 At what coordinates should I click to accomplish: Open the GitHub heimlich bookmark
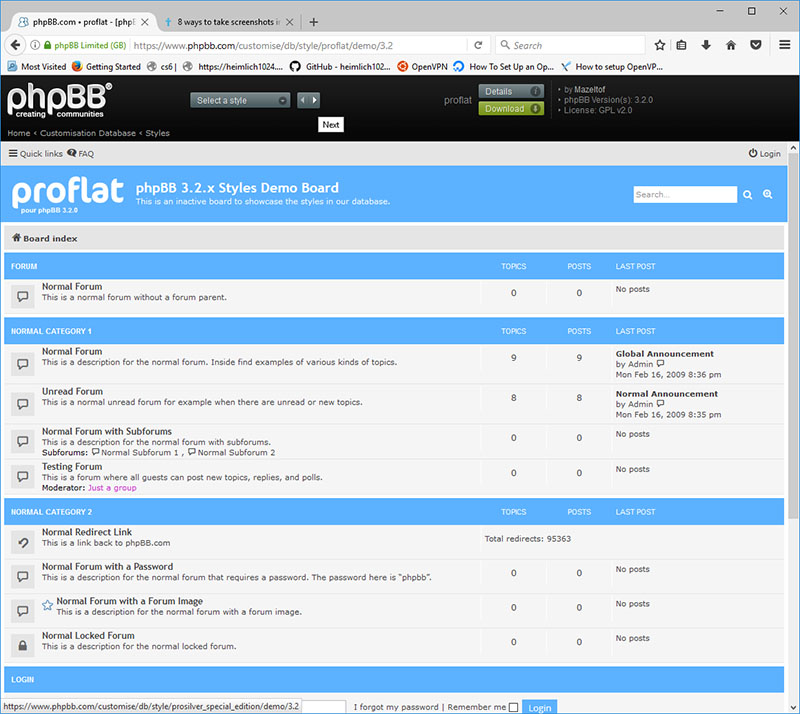pos(340,66)
